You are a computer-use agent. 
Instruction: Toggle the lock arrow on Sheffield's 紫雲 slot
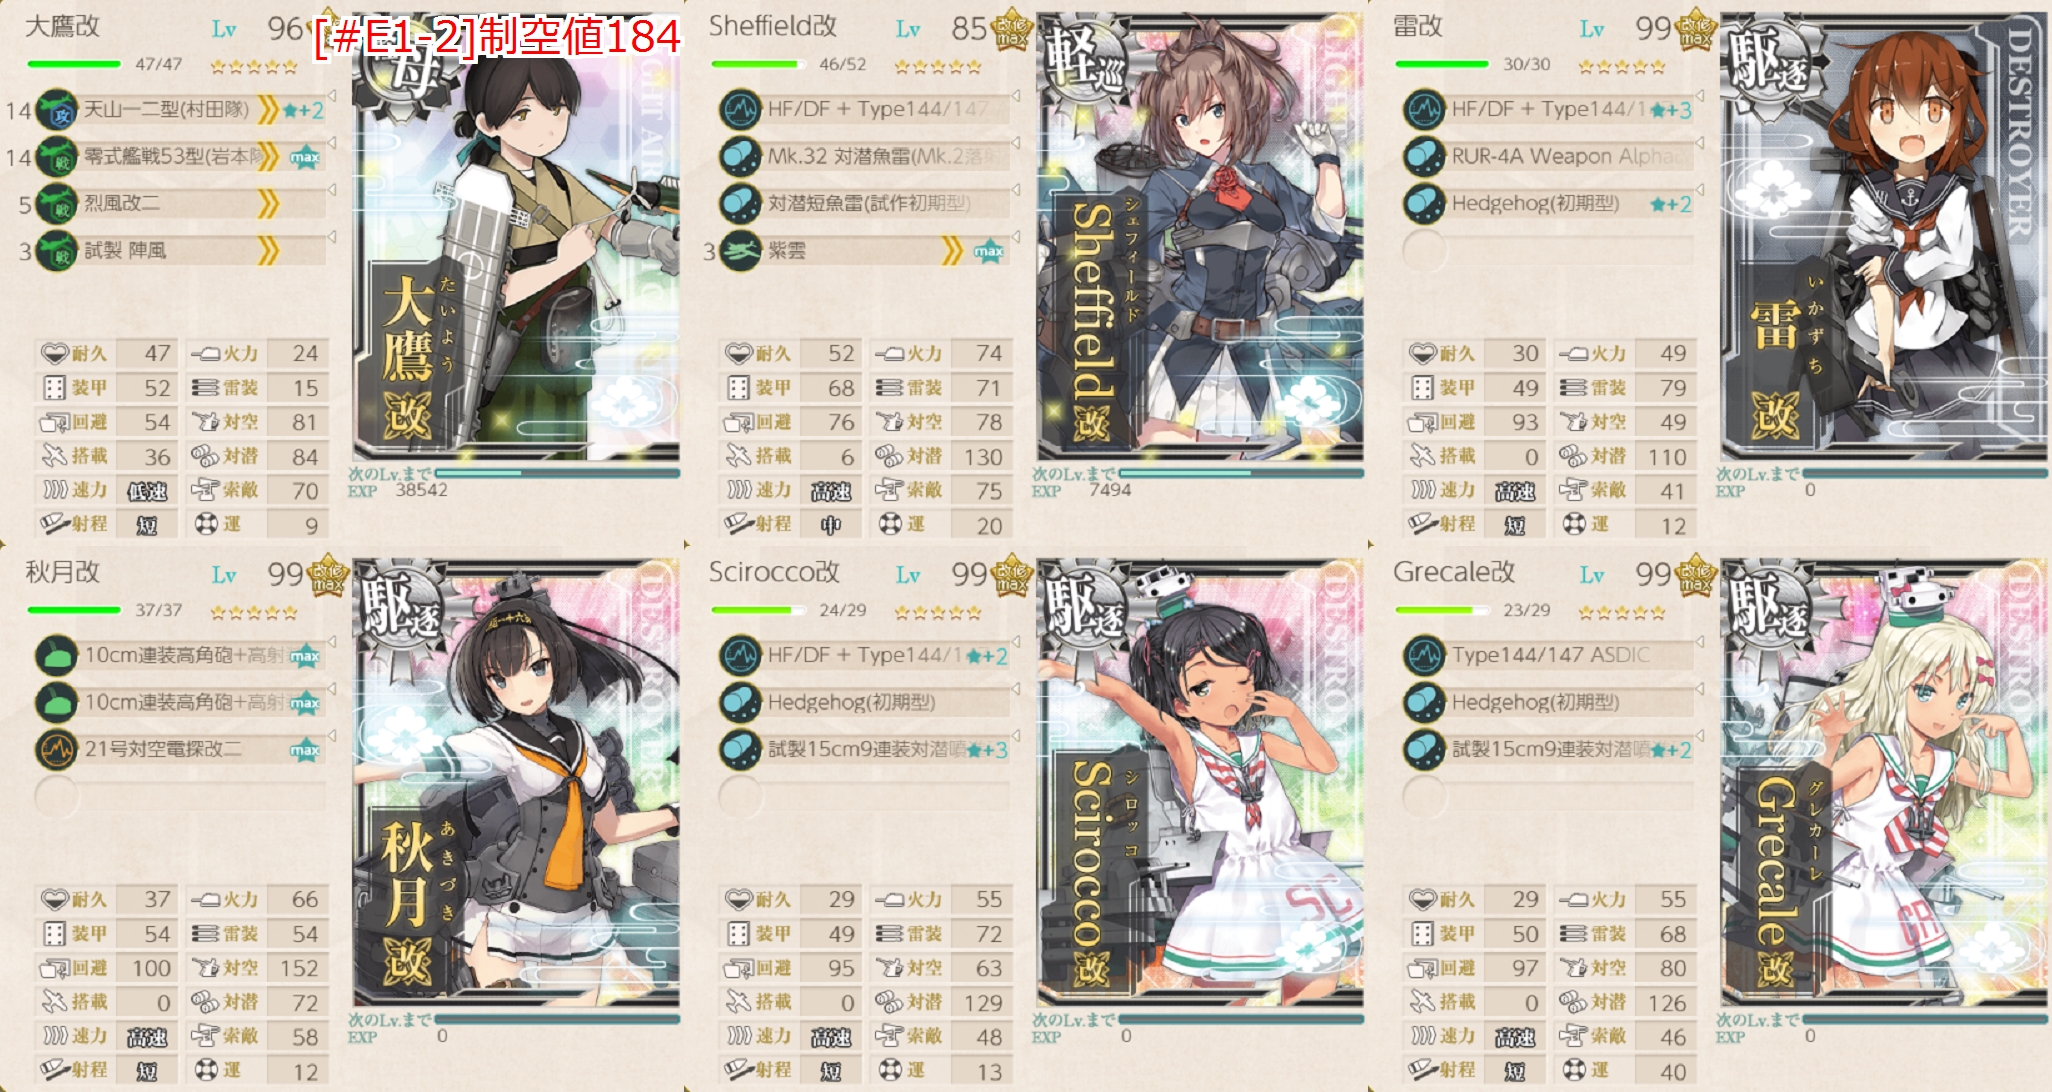[1015, 238]
